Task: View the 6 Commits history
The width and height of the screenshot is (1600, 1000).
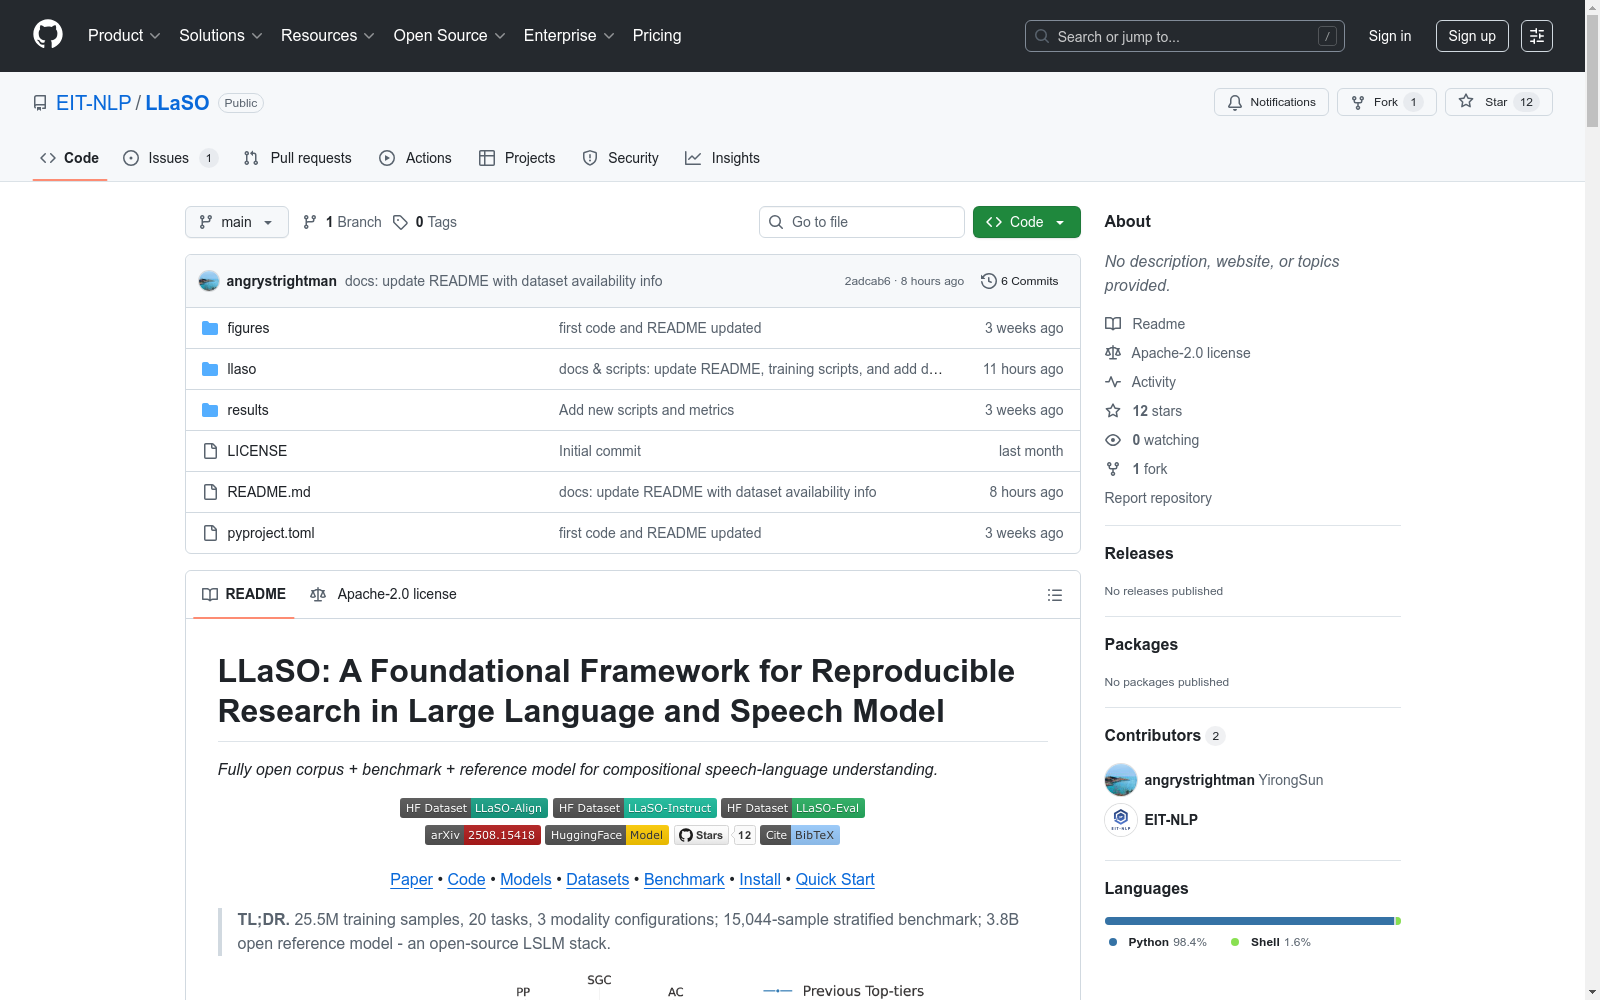Action: coord(1019,281)
